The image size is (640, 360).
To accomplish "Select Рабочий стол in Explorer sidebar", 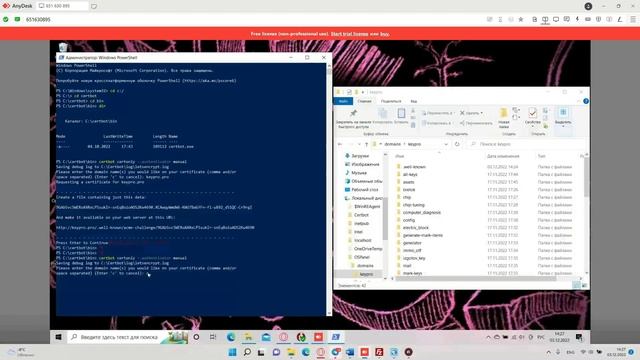I will (x=361, y=190).
